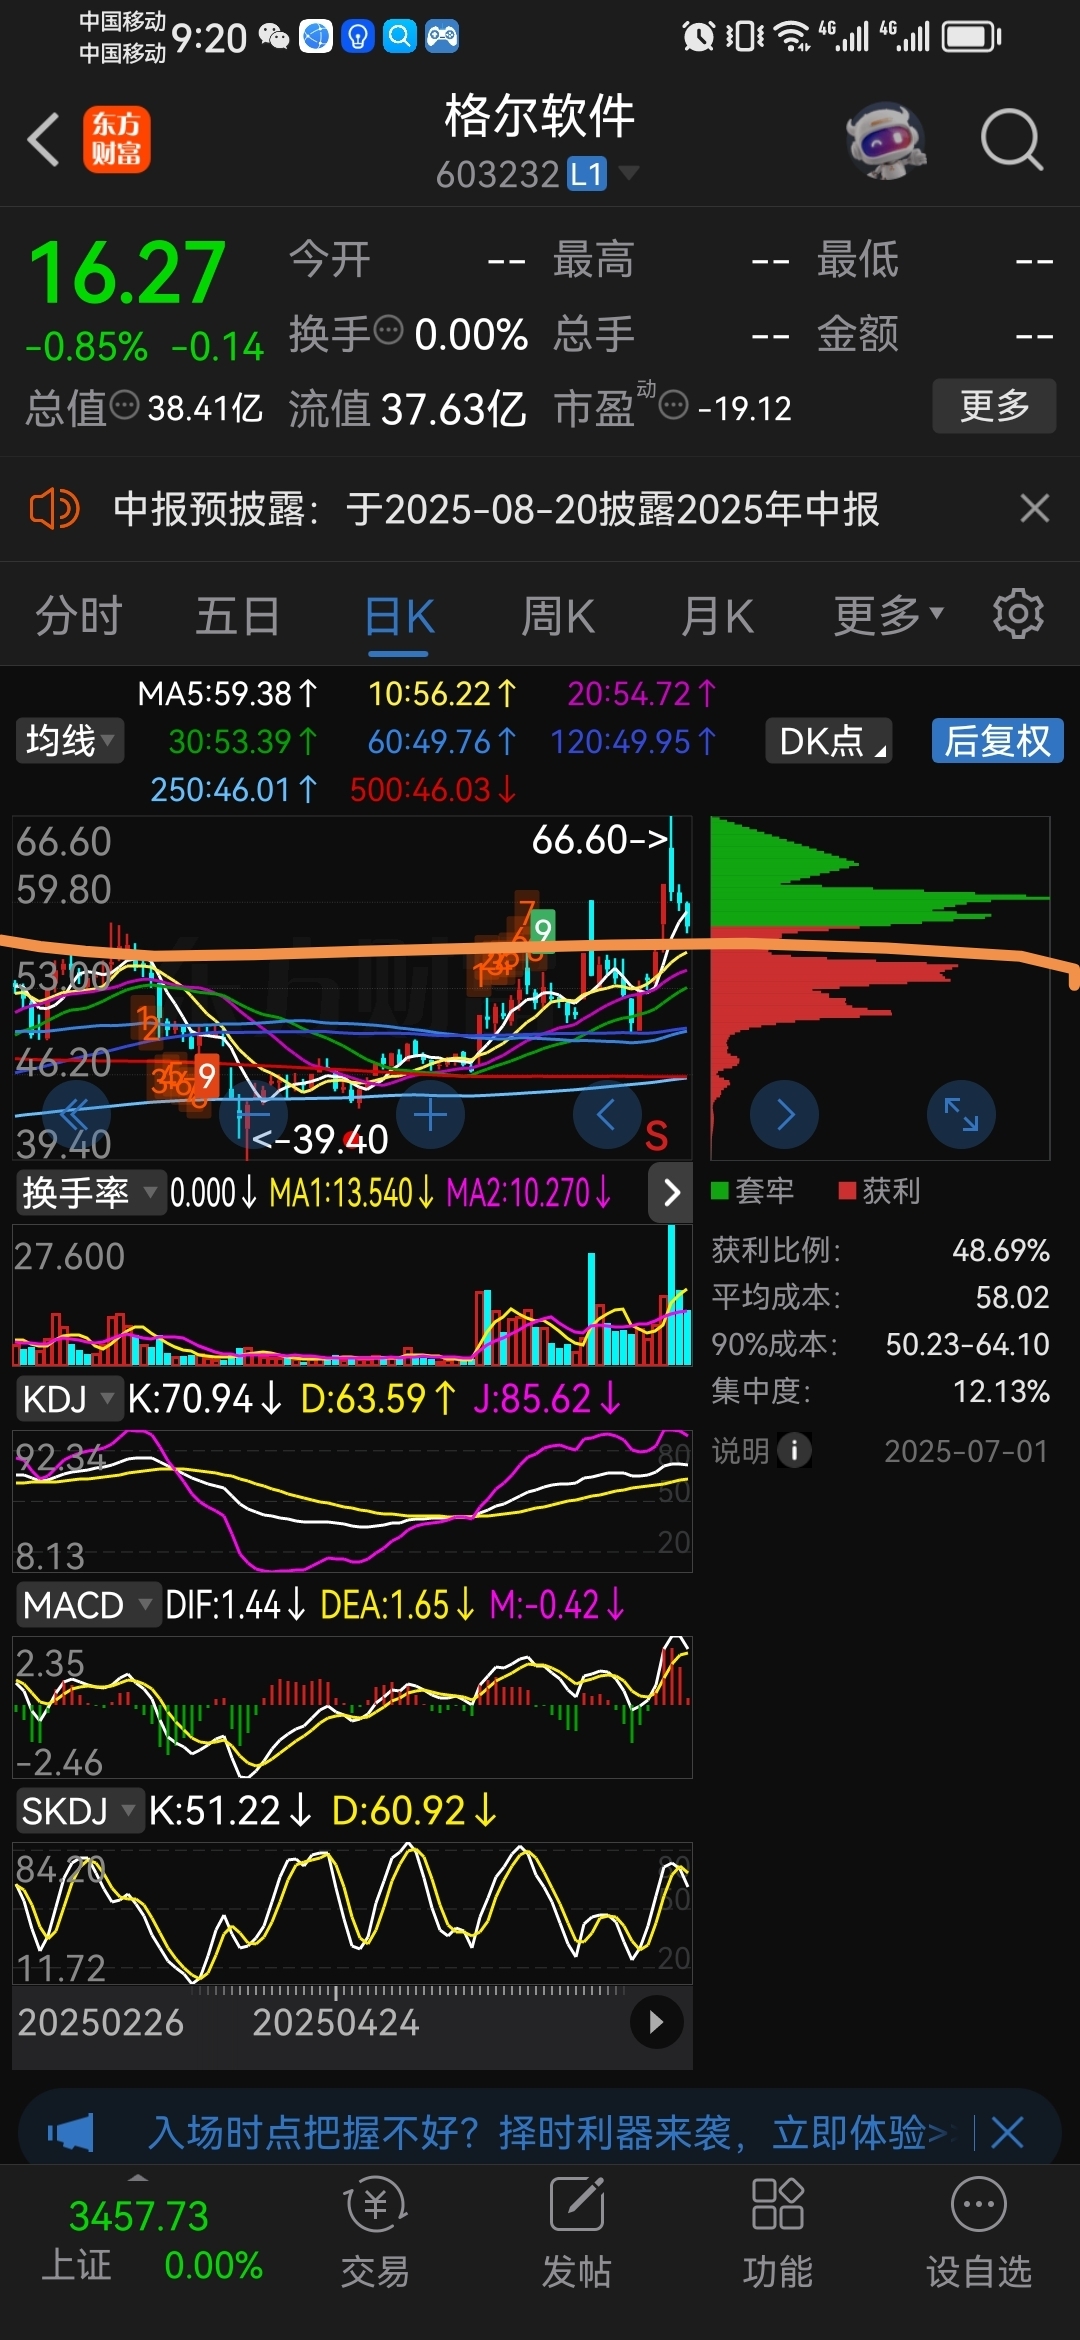The width and height of the screenshot is (1080, 2340).
Task: Open the search magnifier icon
Action: 1012,140
